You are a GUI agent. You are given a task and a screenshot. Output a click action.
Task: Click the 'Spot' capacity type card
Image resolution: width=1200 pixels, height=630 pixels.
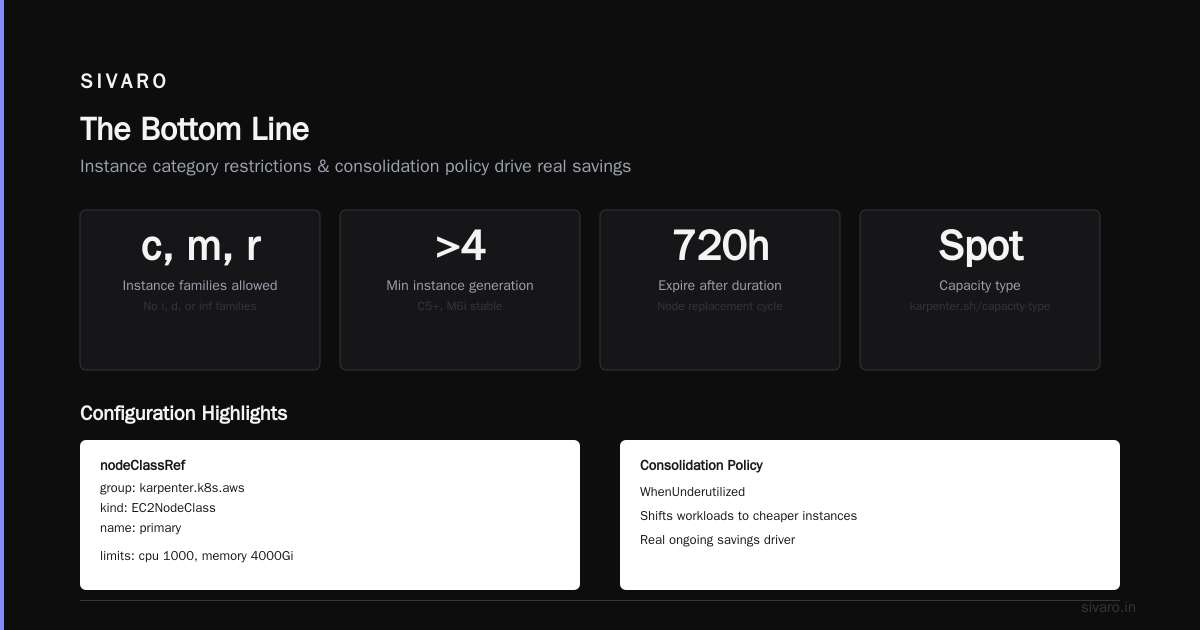point(980,290)
